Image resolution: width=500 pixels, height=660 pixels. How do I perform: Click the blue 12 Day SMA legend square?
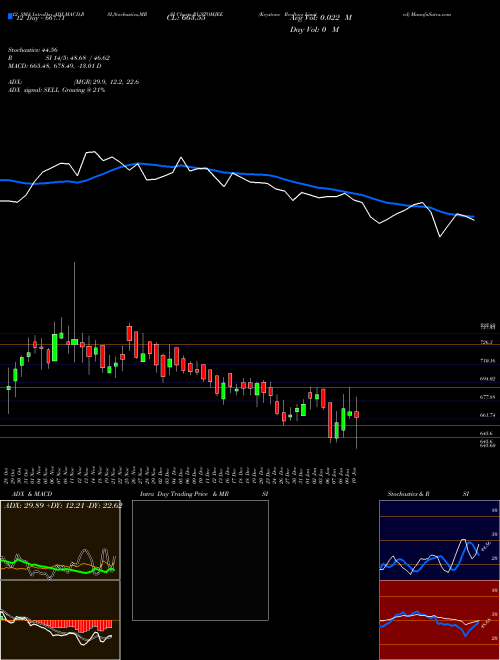click(10, 16)
